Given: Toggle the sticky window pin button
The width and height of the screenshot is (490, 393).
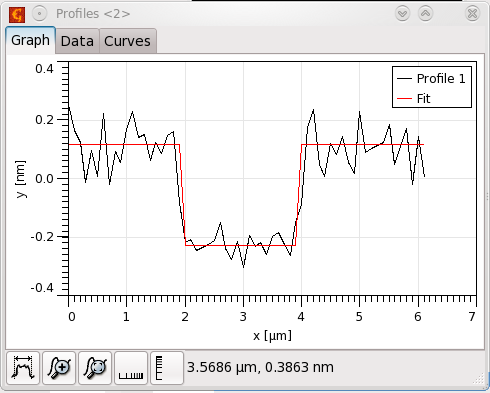Looking at the screenshot, I should click(40, 14).
